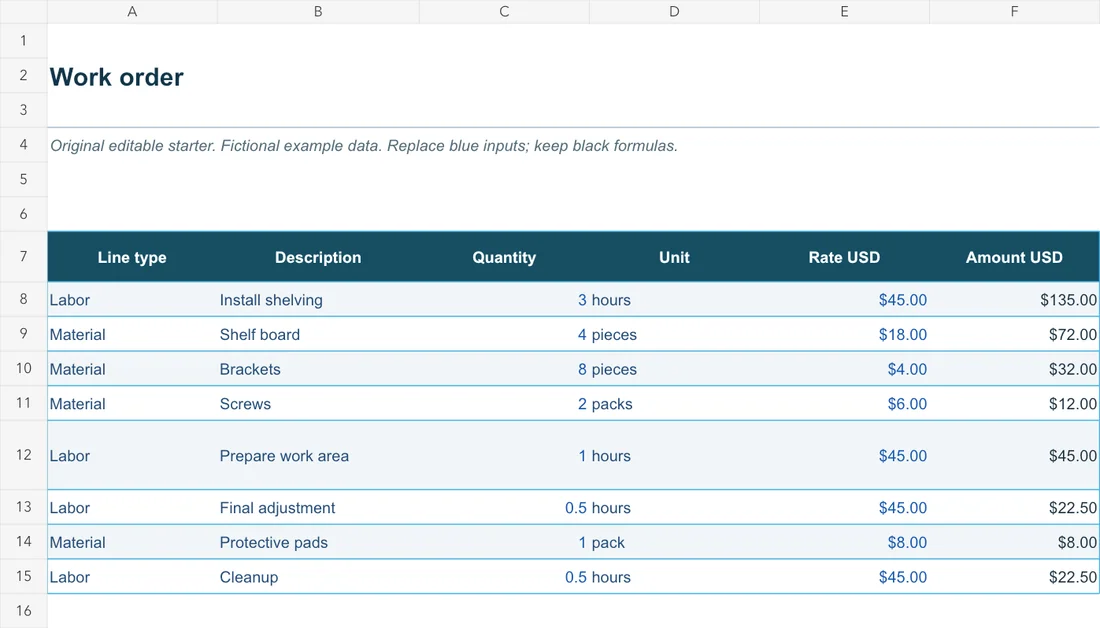Click the $6.00 rate cell
The width and height of the screenshot is (1100, 628).
[844, 403]
